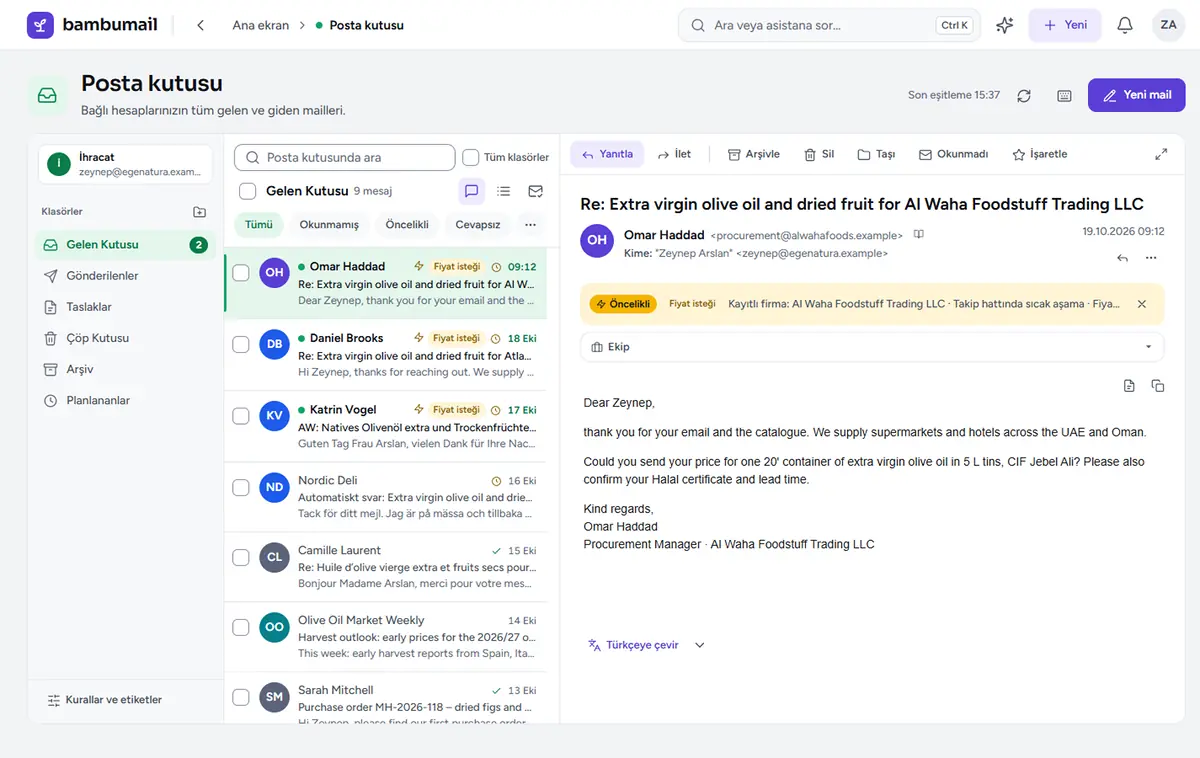Tick the select-all checkbox beside Gelen Kutusu

tap(248, 191)
